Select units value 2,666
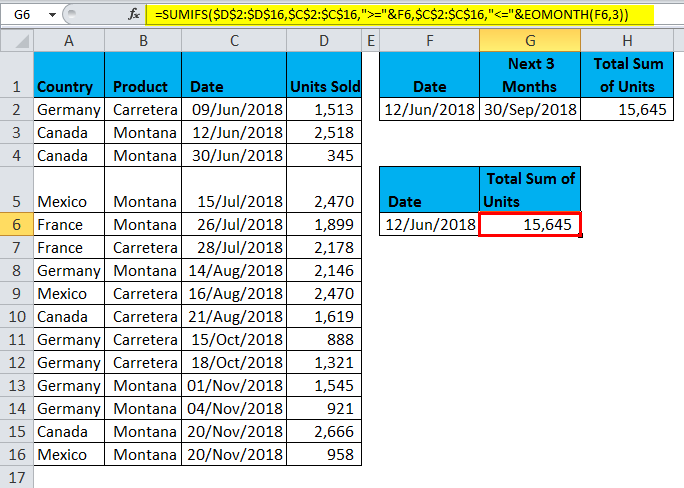Screen dimensions: 684x488 (324, 431)
